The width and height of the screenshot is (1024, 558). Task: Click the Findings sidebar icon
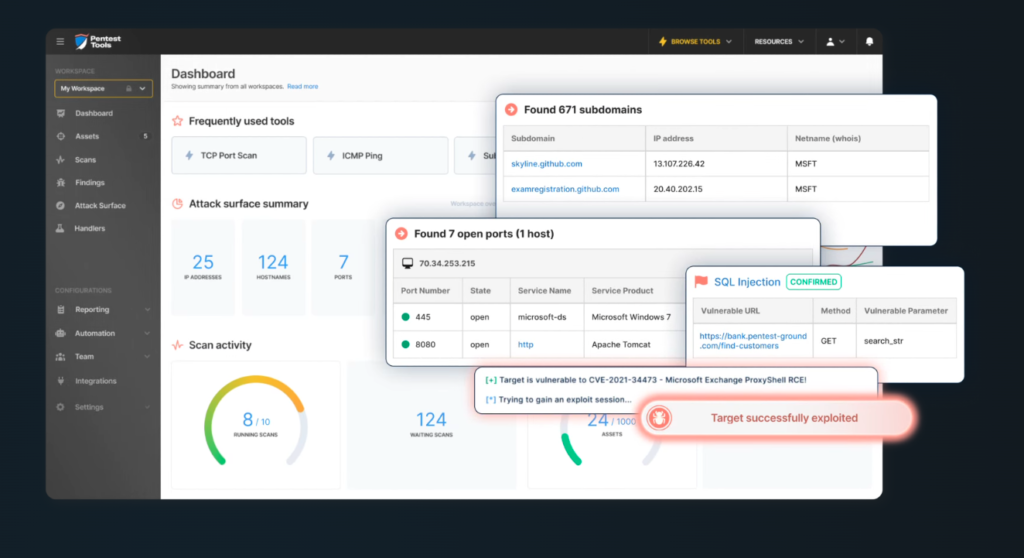[61, 182]
